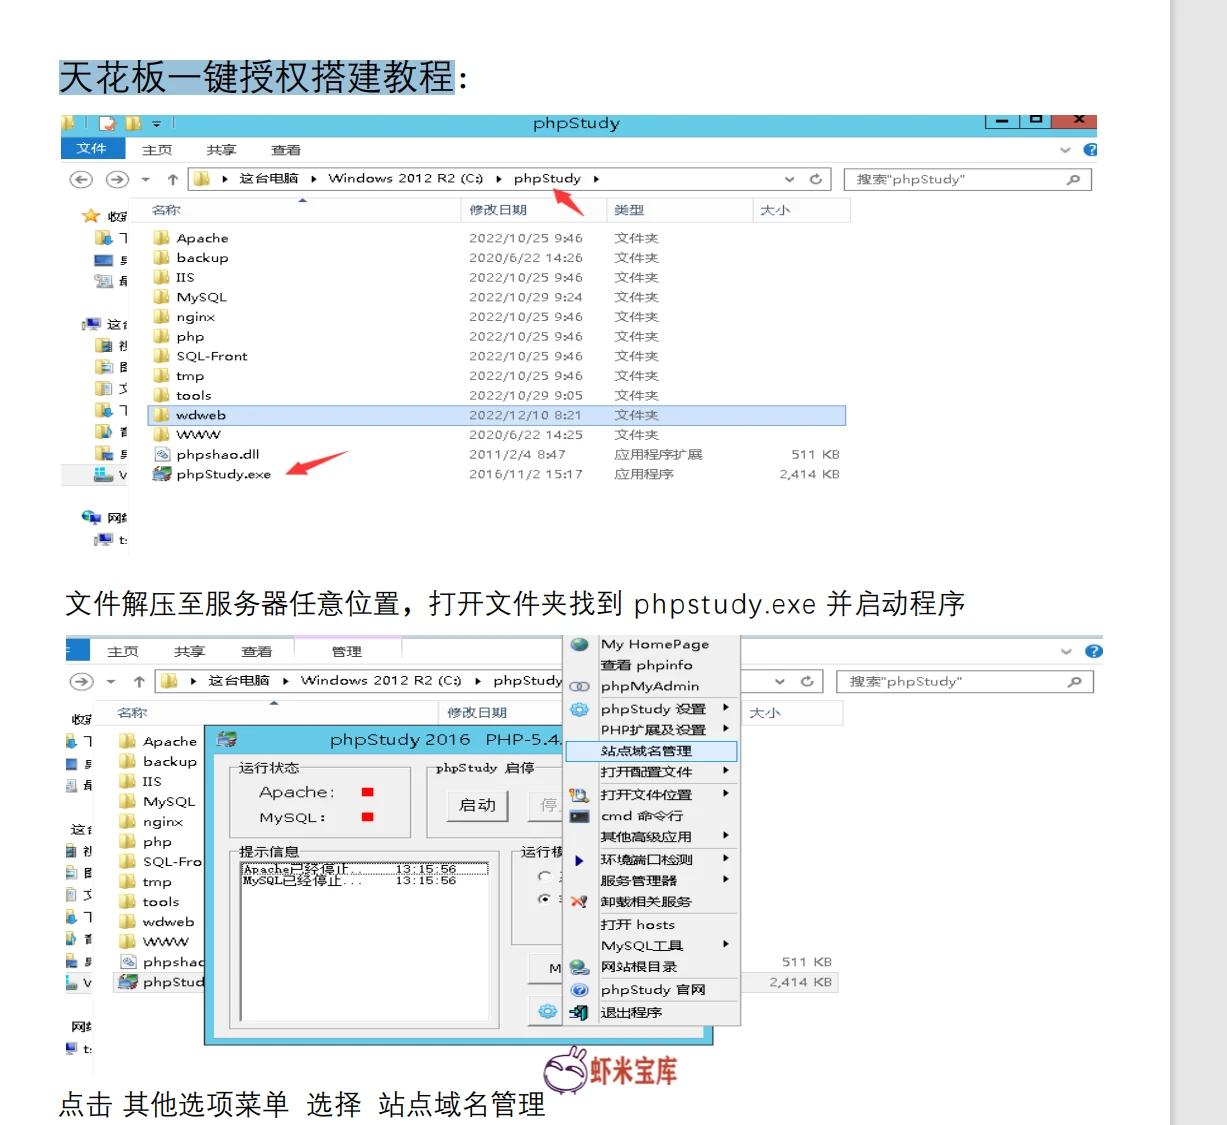
Task: Click the phpMyAdmin menu icon
Action: [579, 686]
